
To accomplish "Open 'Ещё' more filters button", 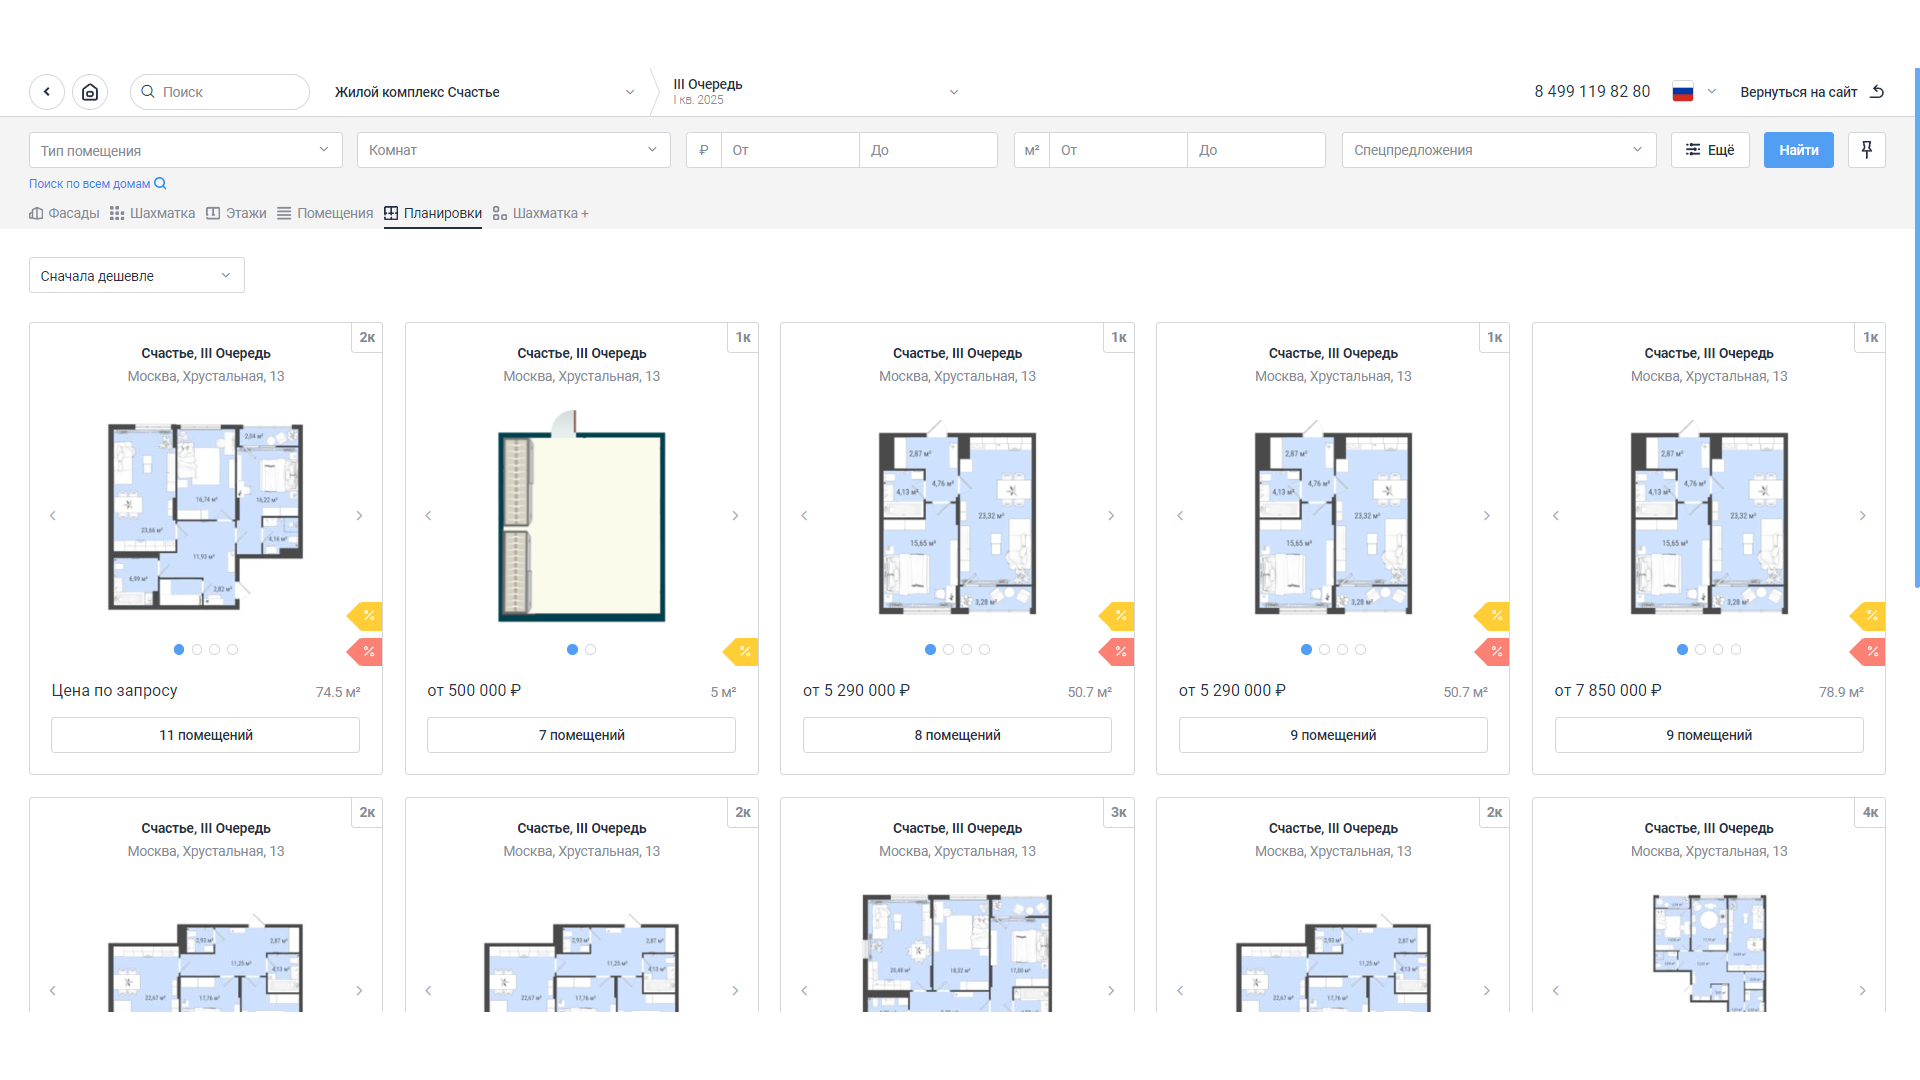I will pos(1710,150).
